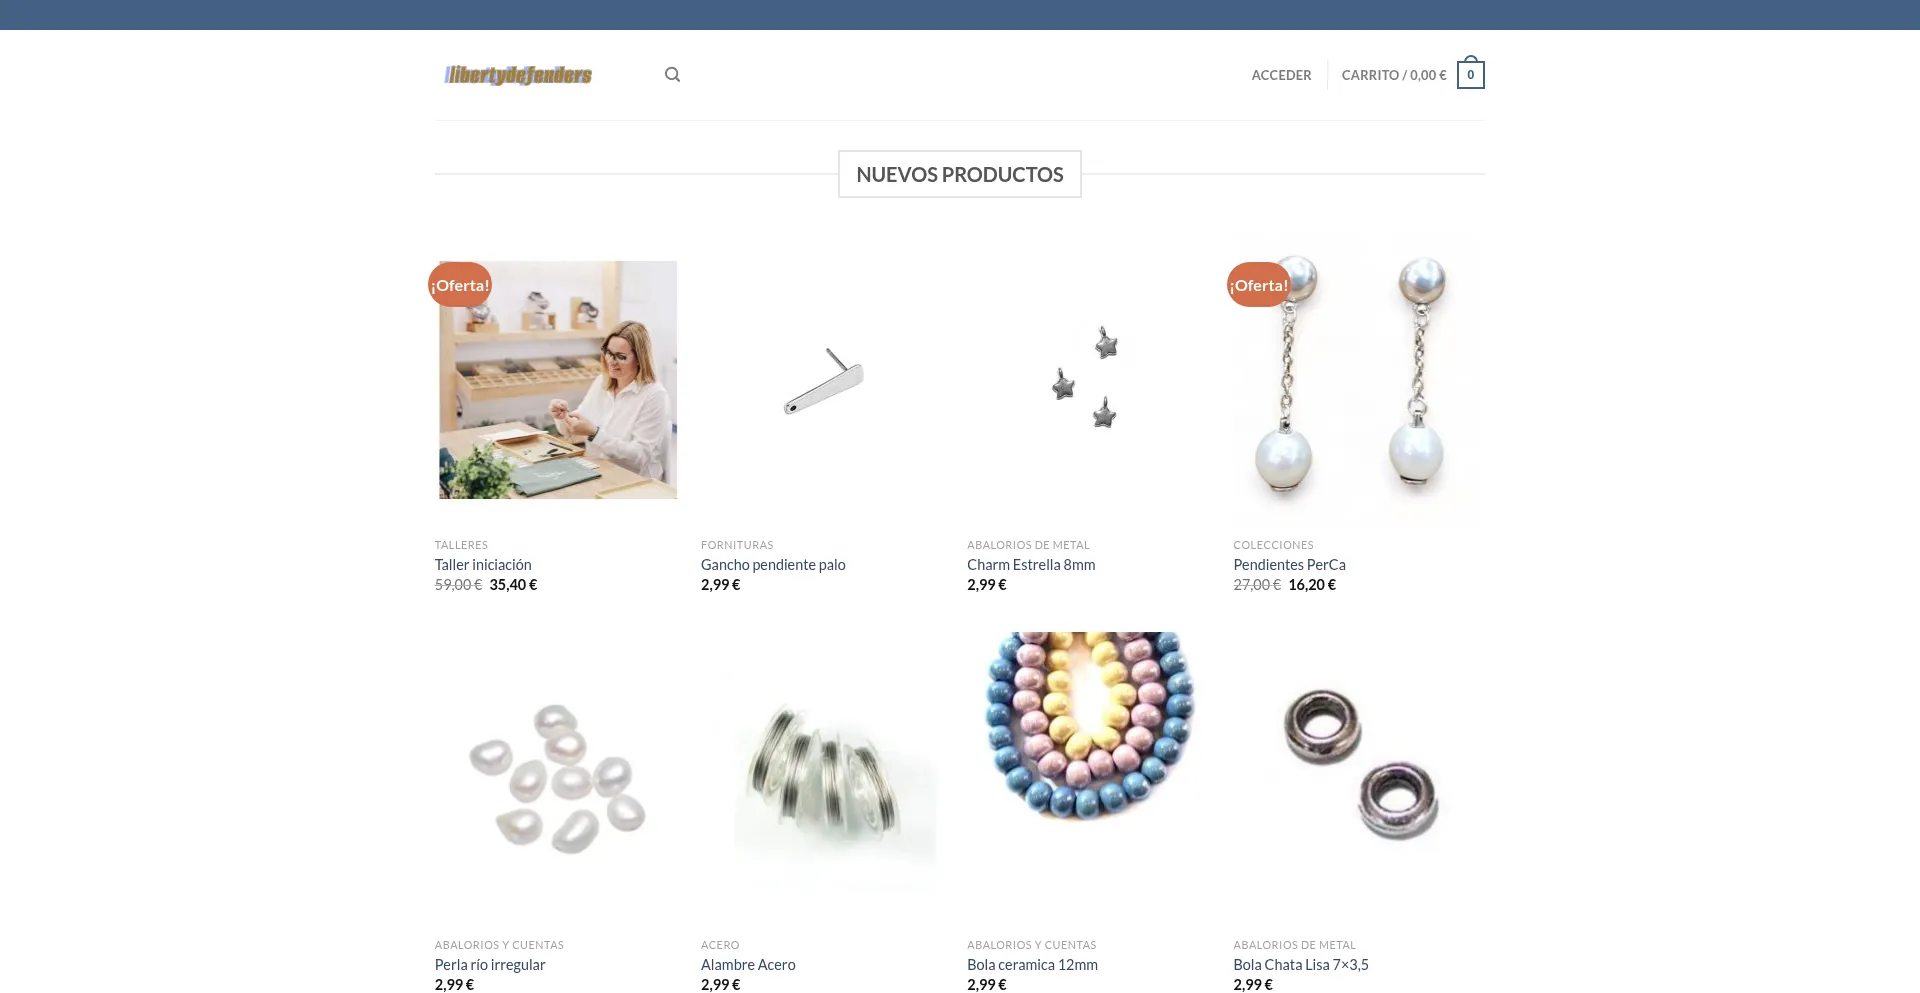Screen dimensions: 1920x993
Task: Open the CARRITO / 0,00 € link
Action: click(x=1393, y=75)
